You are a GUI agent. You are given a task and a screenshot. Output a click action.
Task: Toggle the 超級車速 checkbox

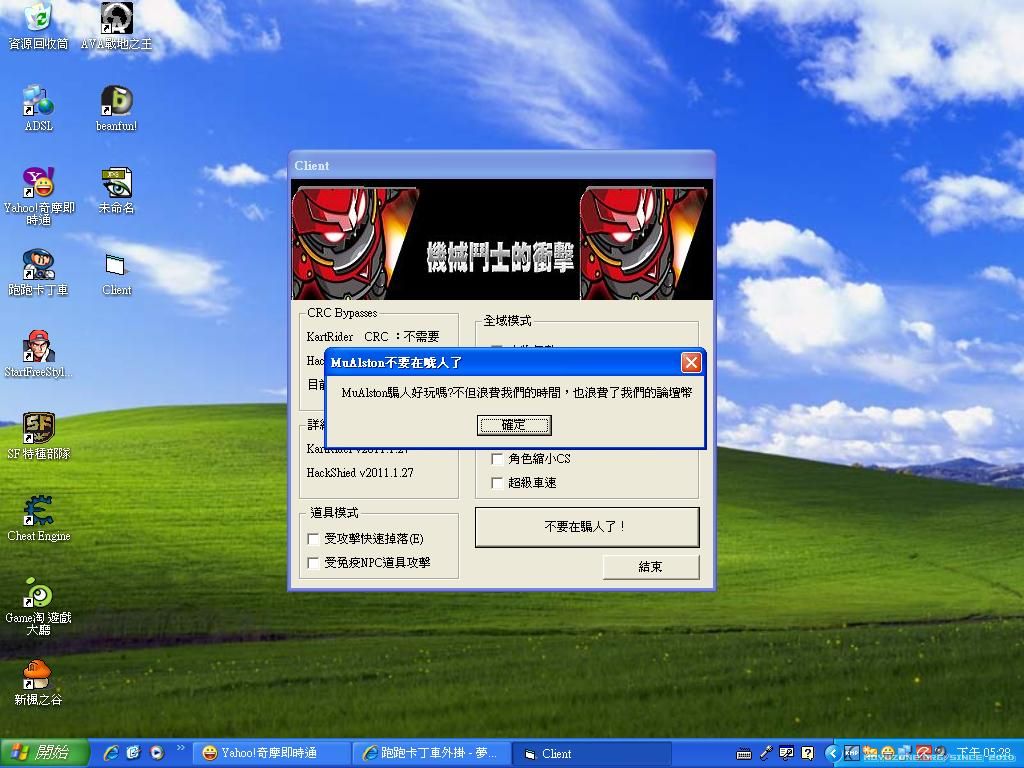497,483
